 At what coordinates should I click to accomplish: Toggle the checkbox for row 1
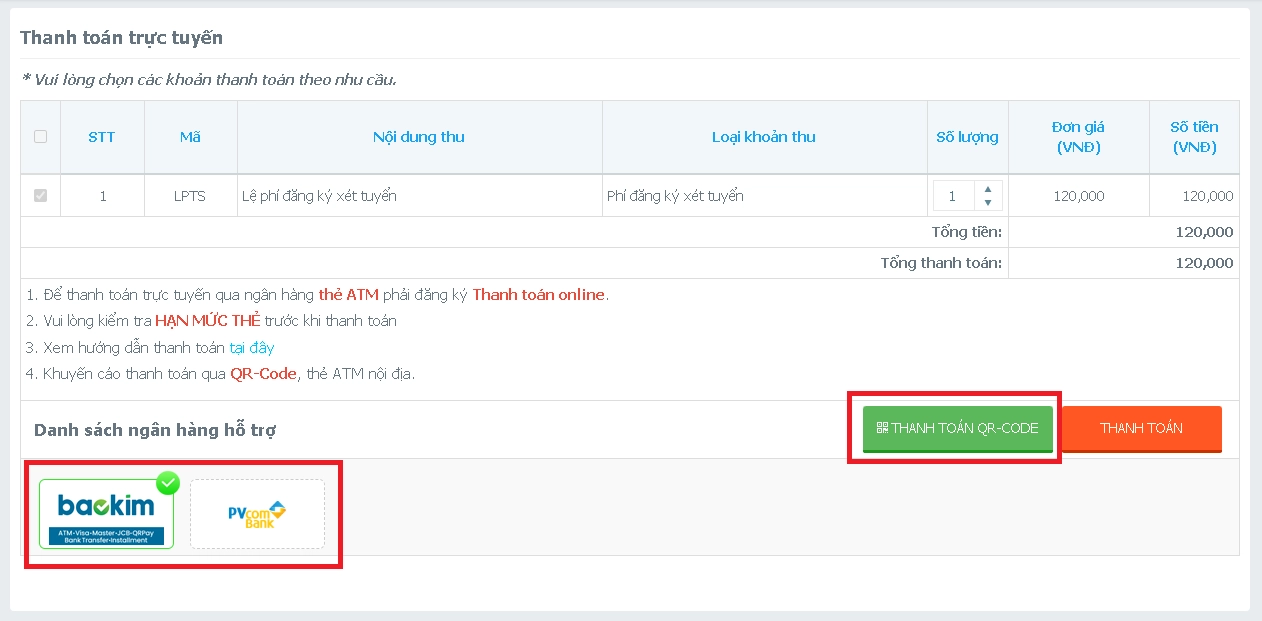(x=41, y=196)
